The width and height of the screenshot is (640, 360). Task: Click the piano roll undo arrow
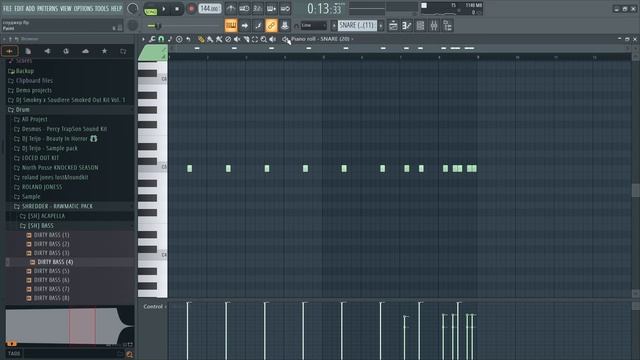point(188,39)
